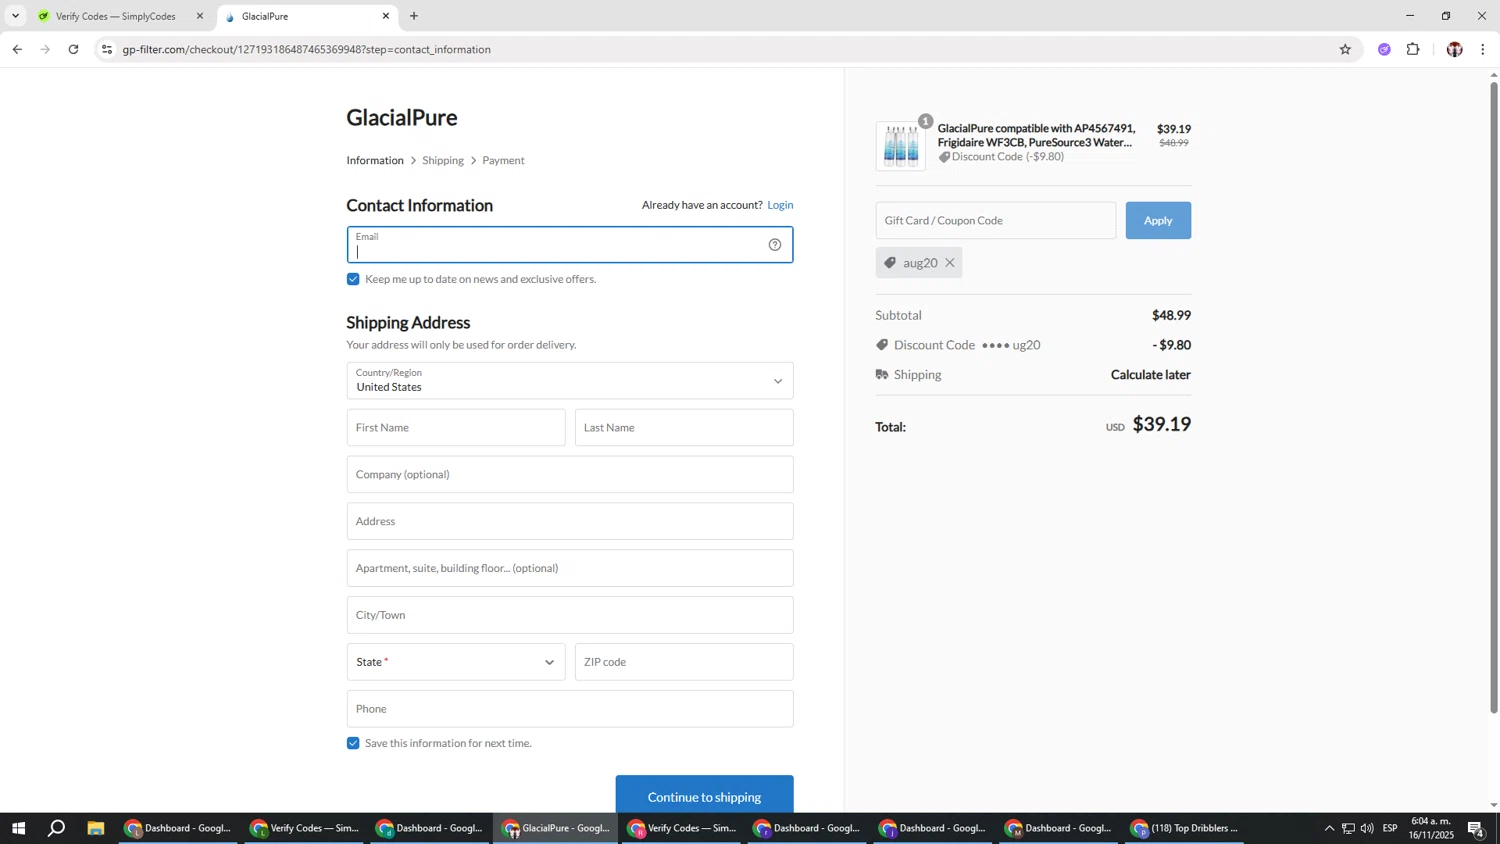Focus the City/Town field

coord(570,615)
